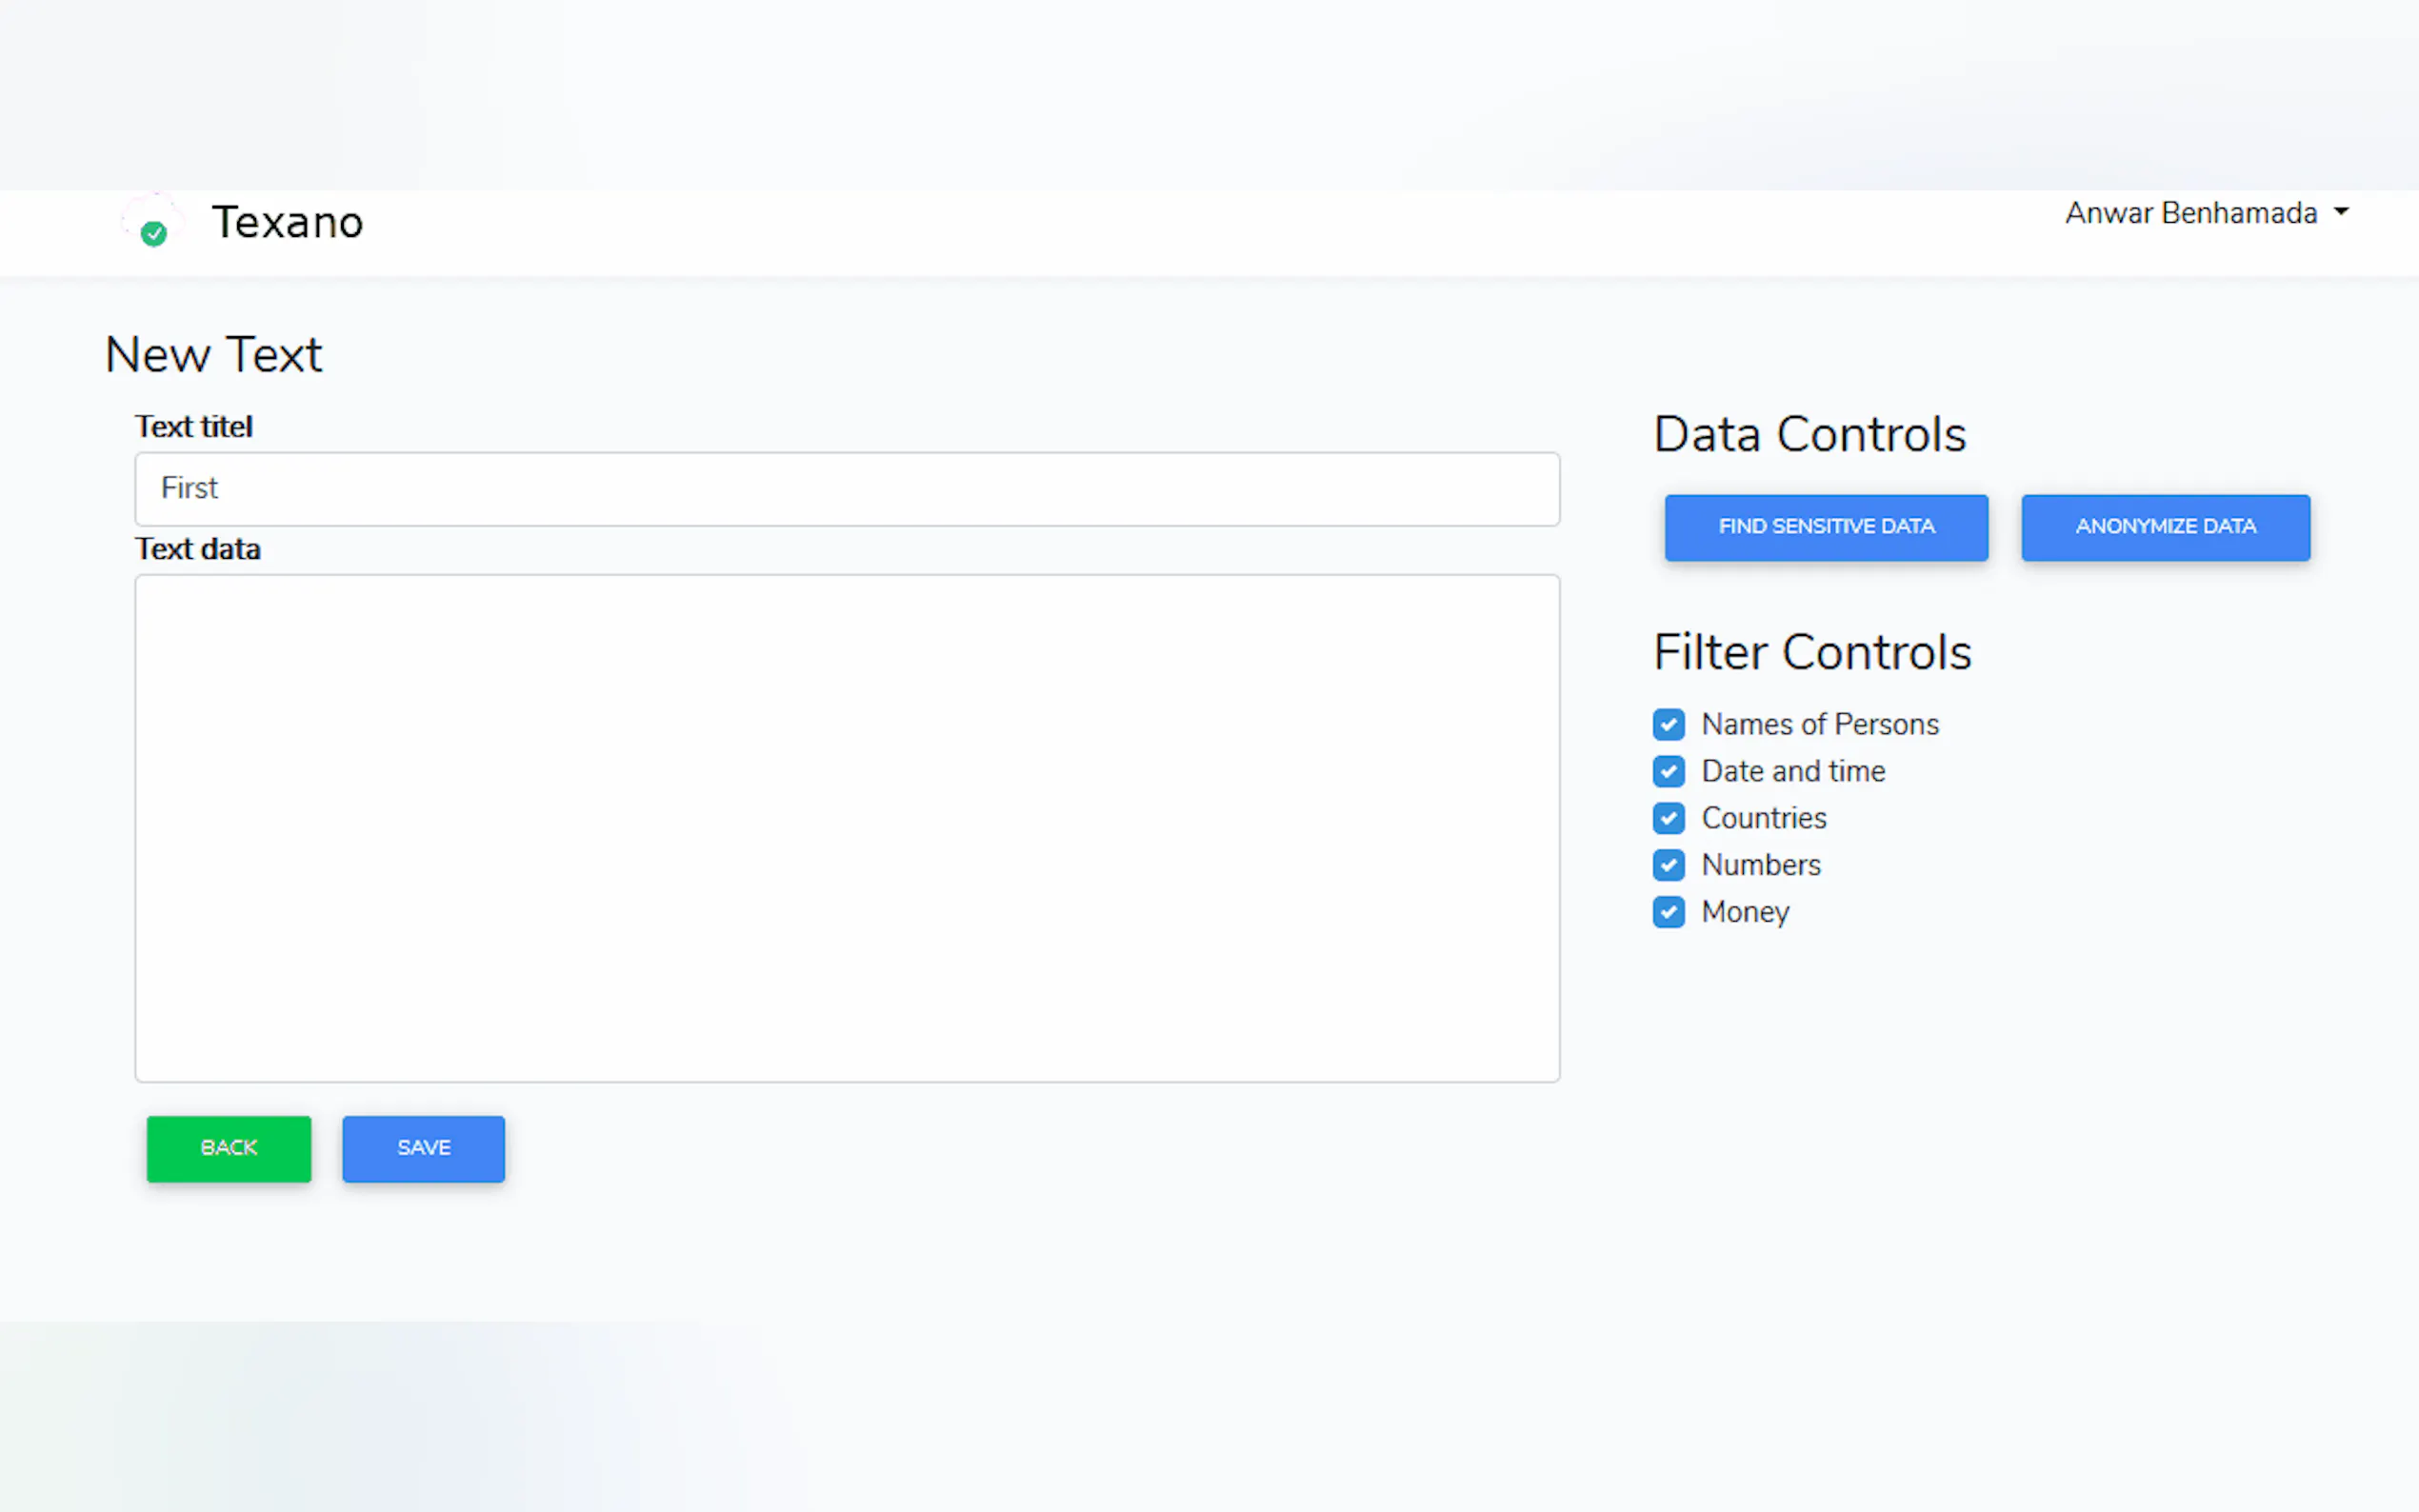Click the green Back button
The width and height of the screenshot is (2419, 1512).
(229, 1148)
